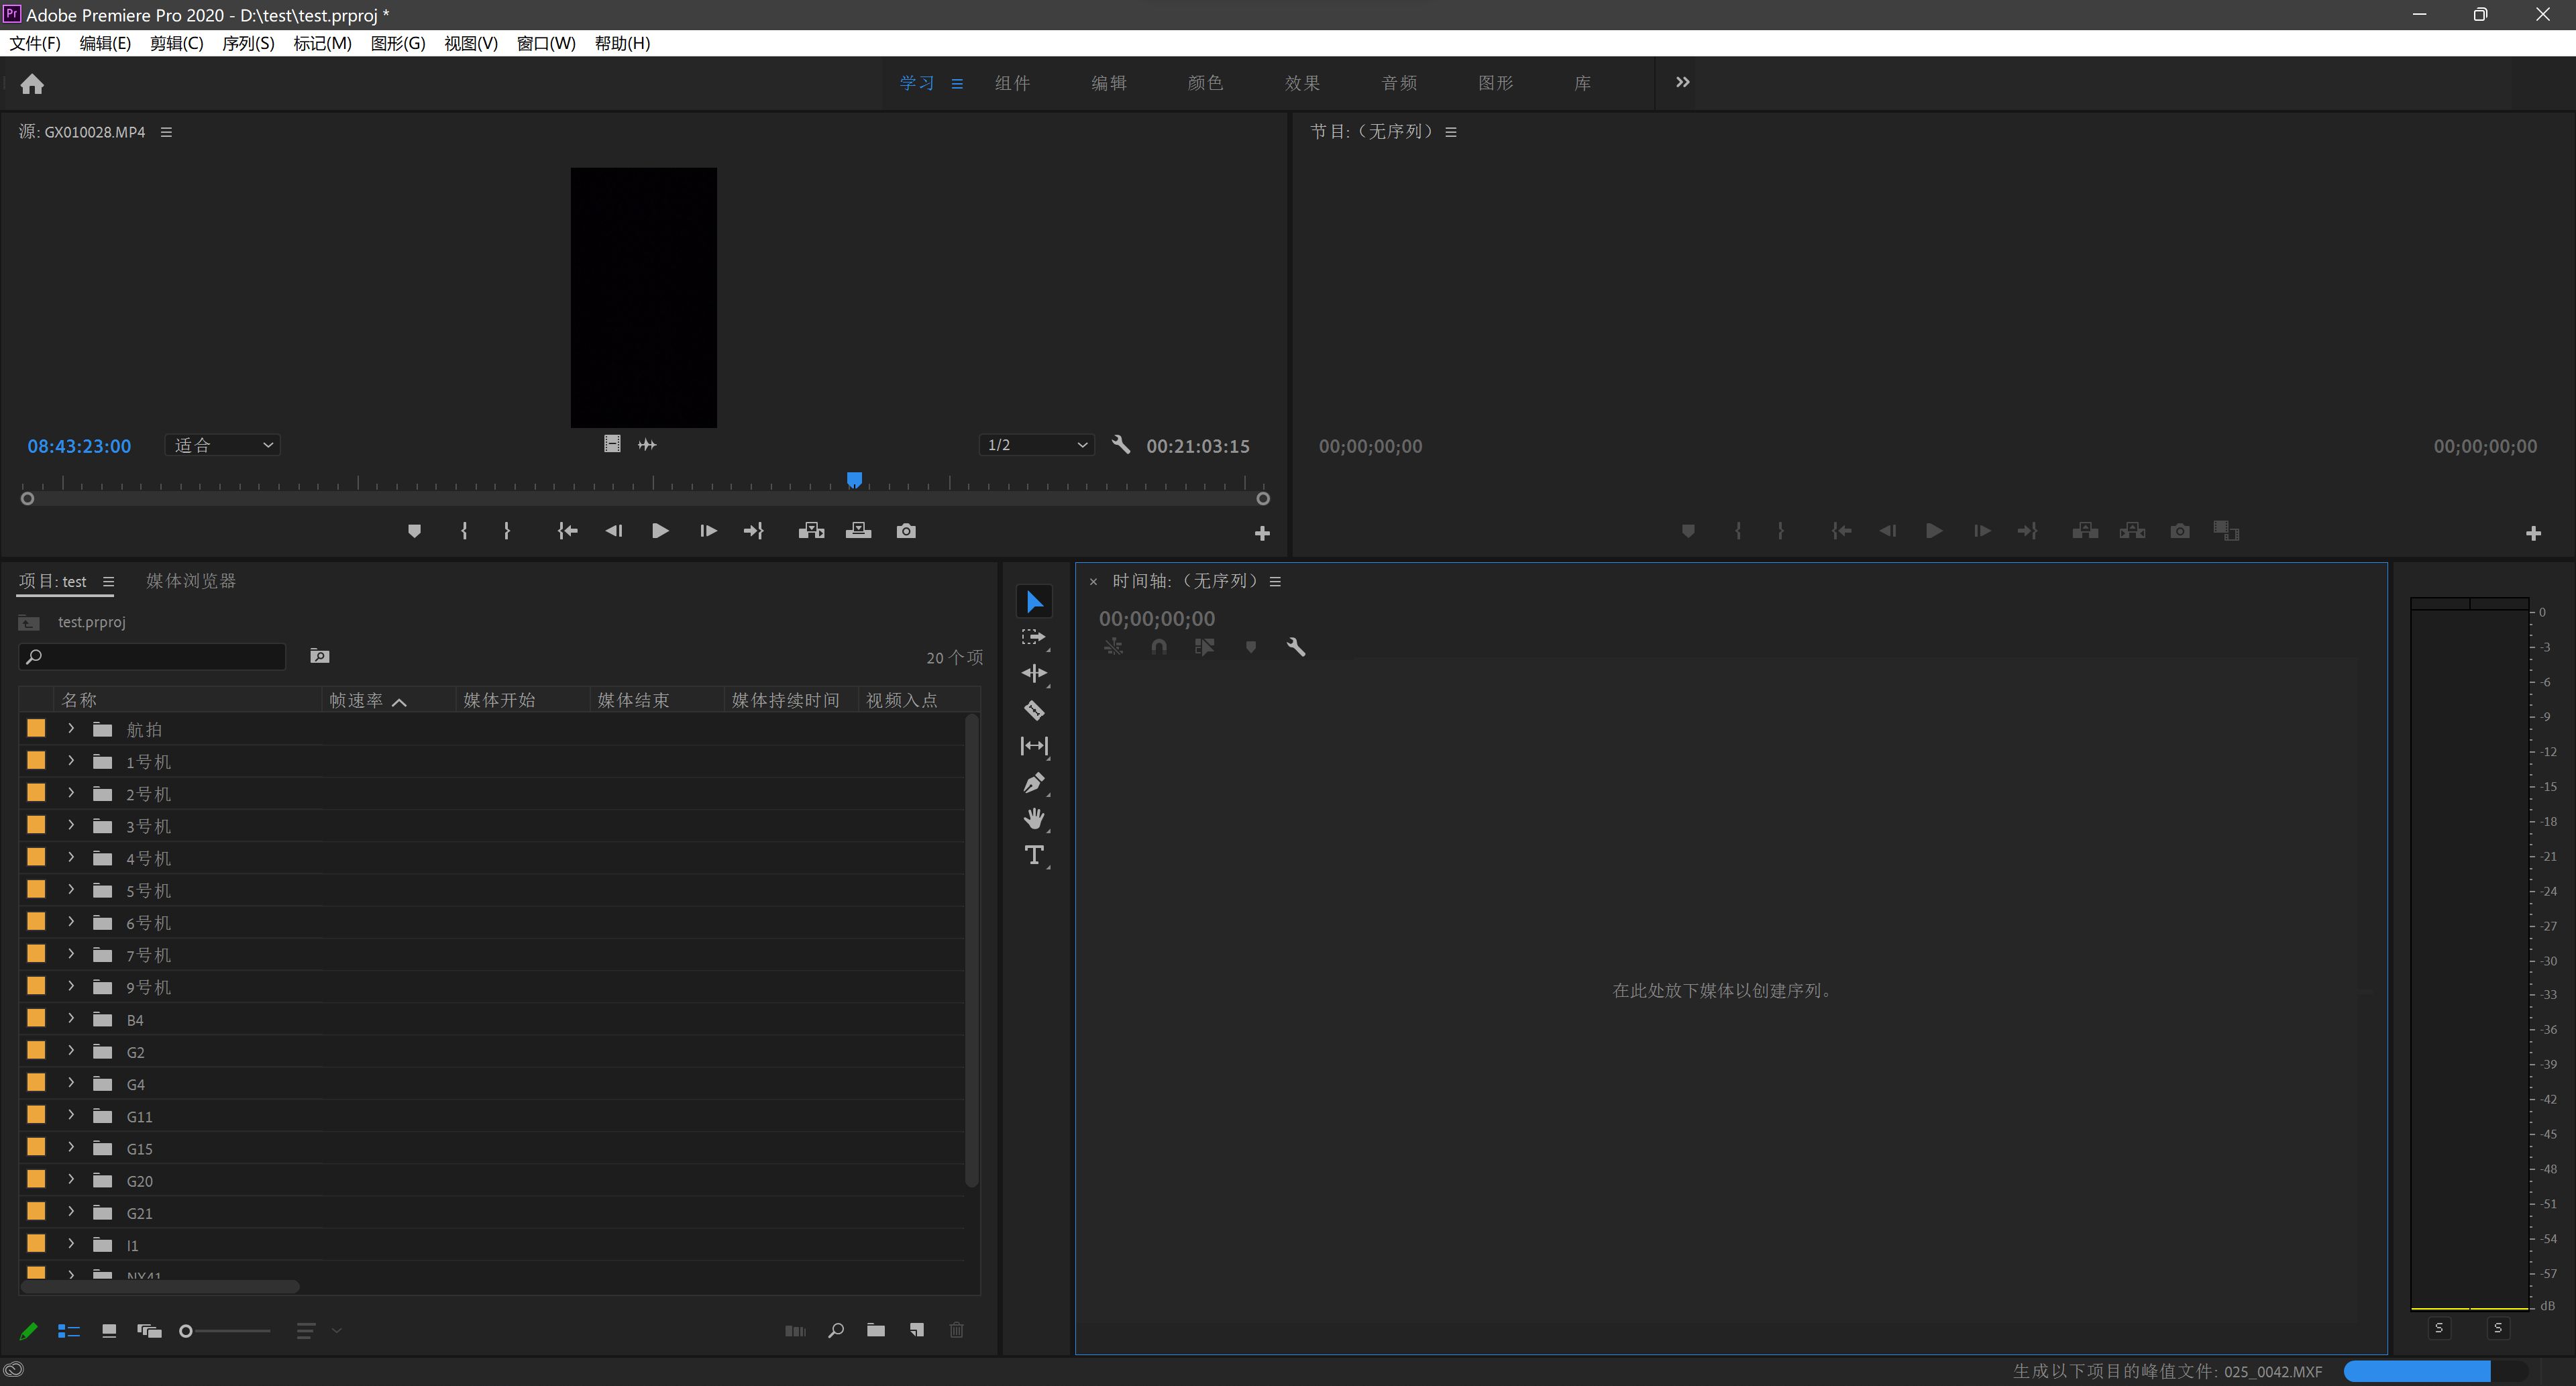2576x1386 pixels.
Task: Open Source monitor settings wrench
Action: coord(1121,445)
